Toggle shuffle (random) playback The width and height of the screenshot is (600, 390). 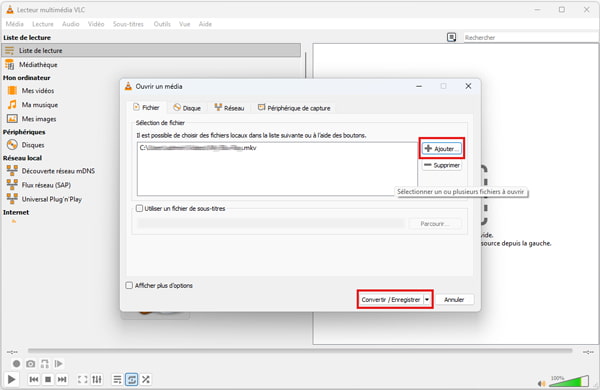(x=146, y=379)
